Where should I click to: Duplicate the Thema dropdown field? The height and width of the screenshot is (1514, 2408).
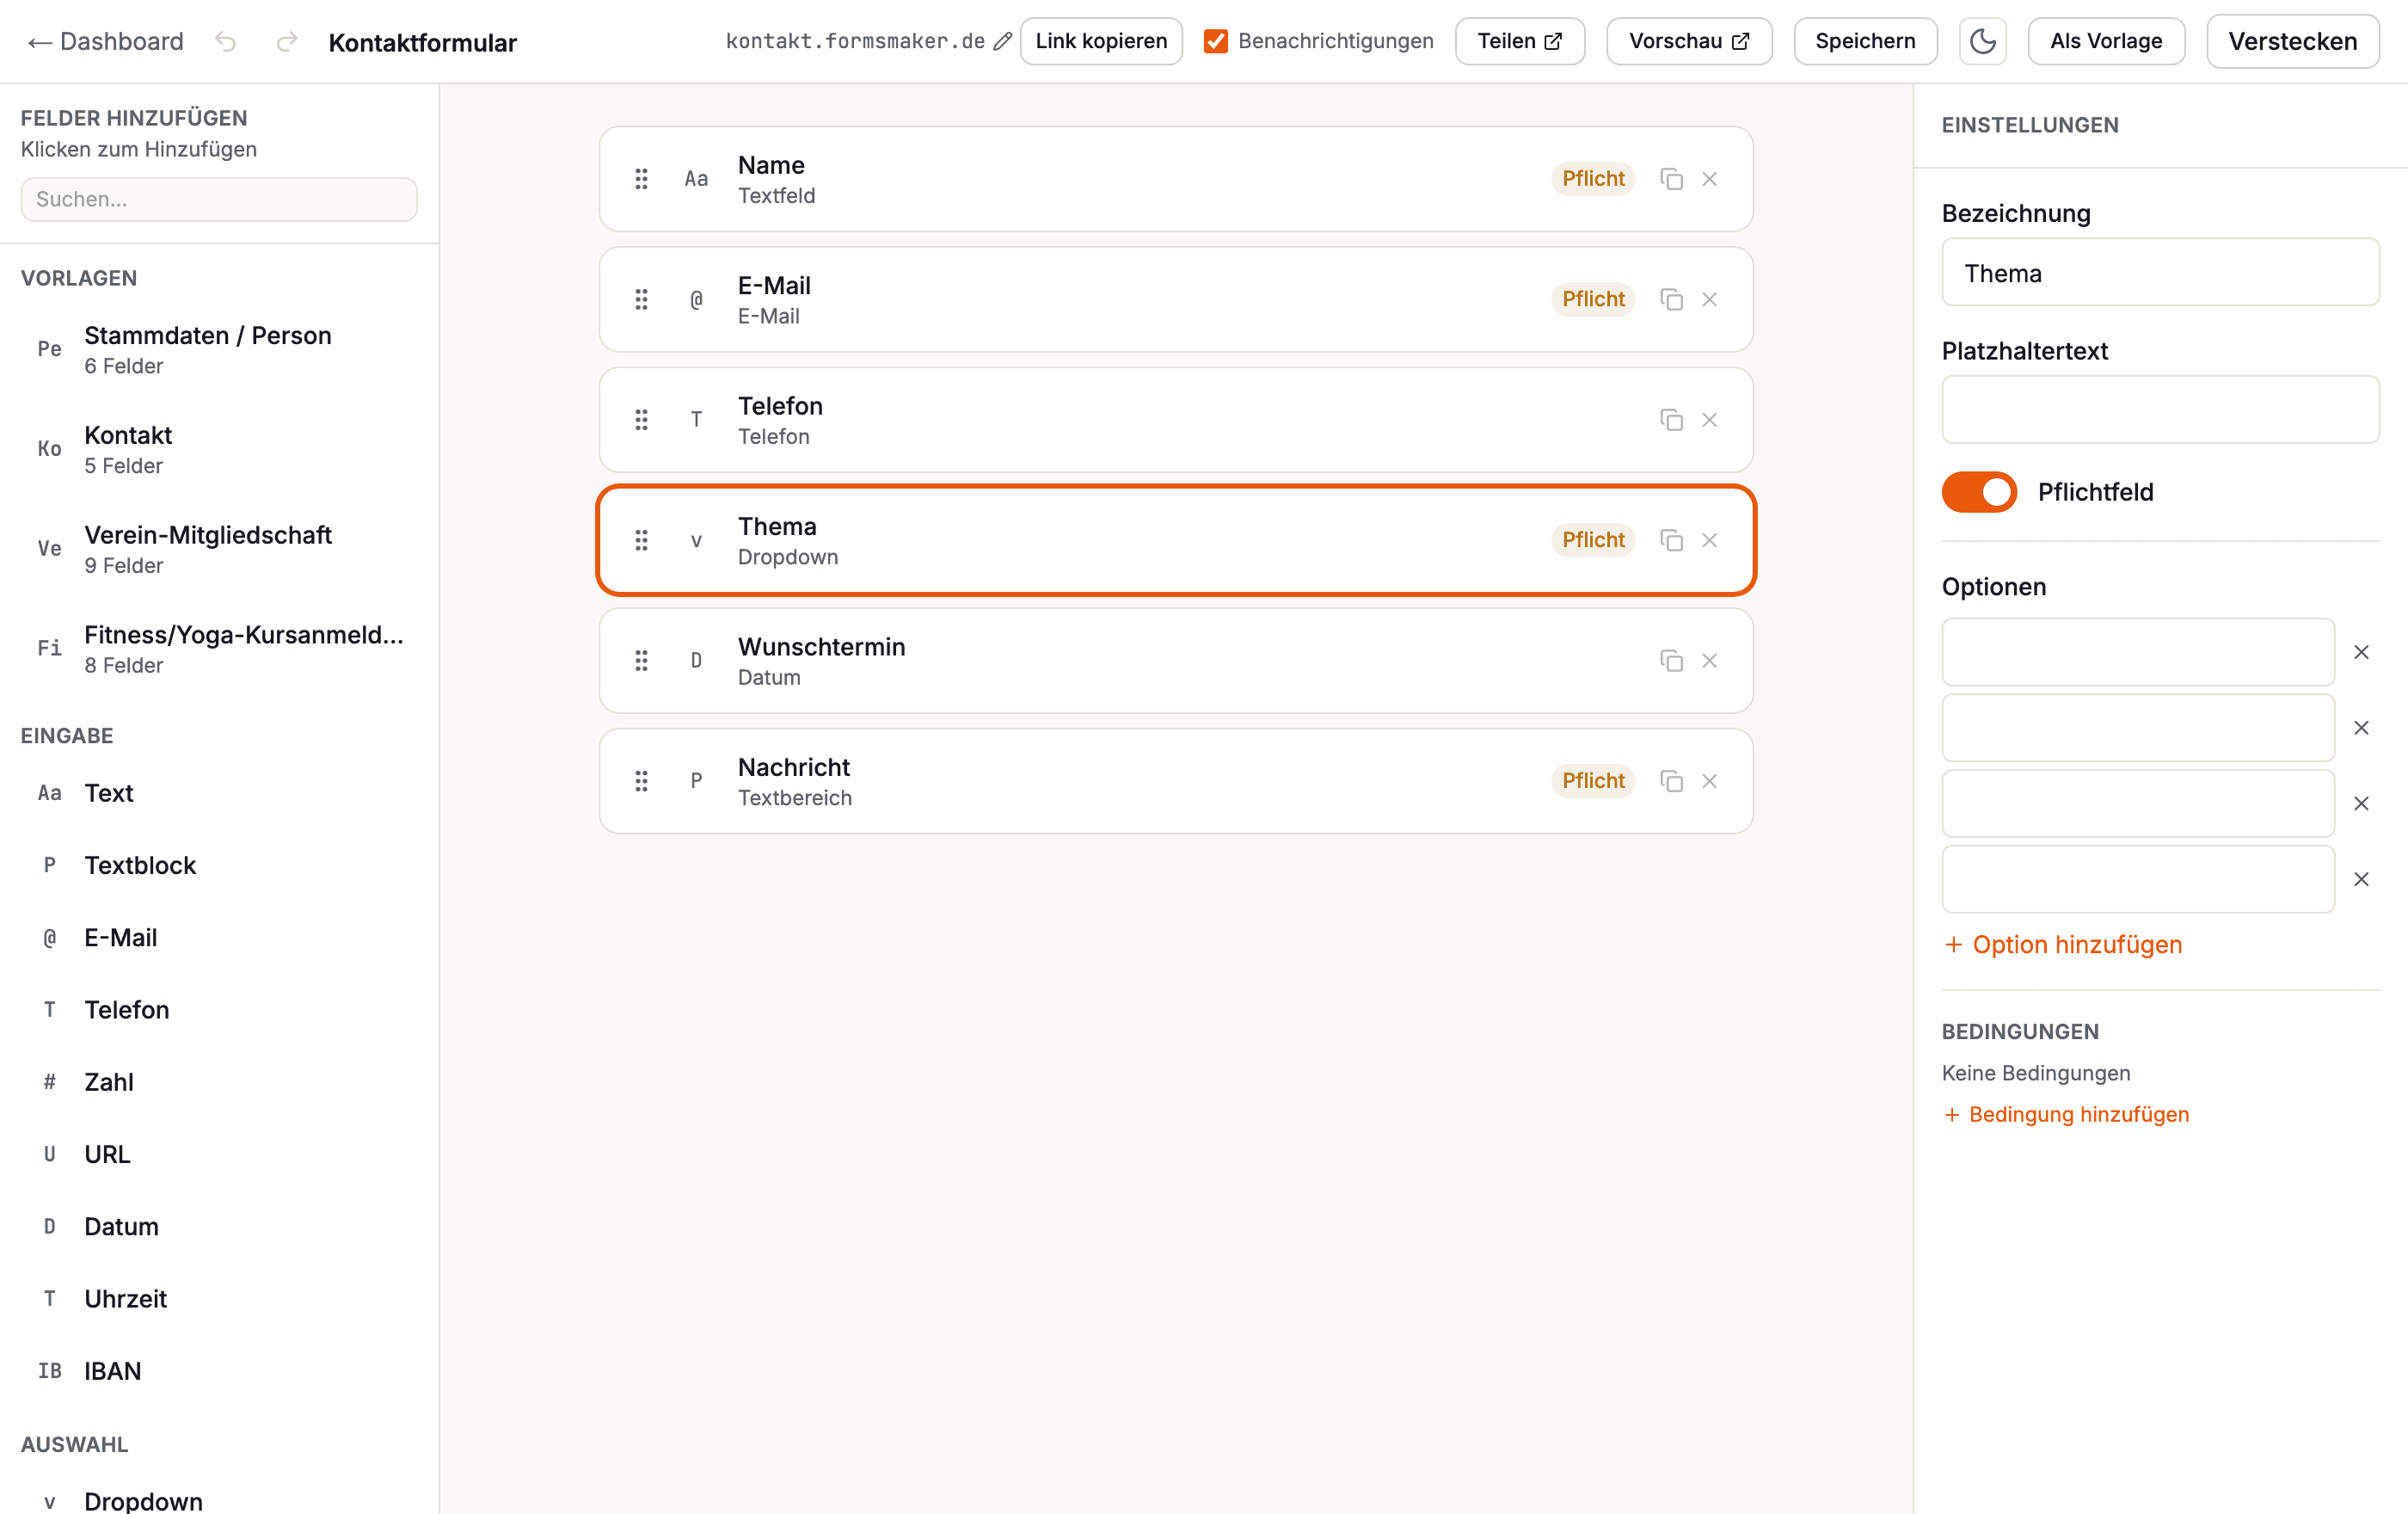click(1671, 540)
